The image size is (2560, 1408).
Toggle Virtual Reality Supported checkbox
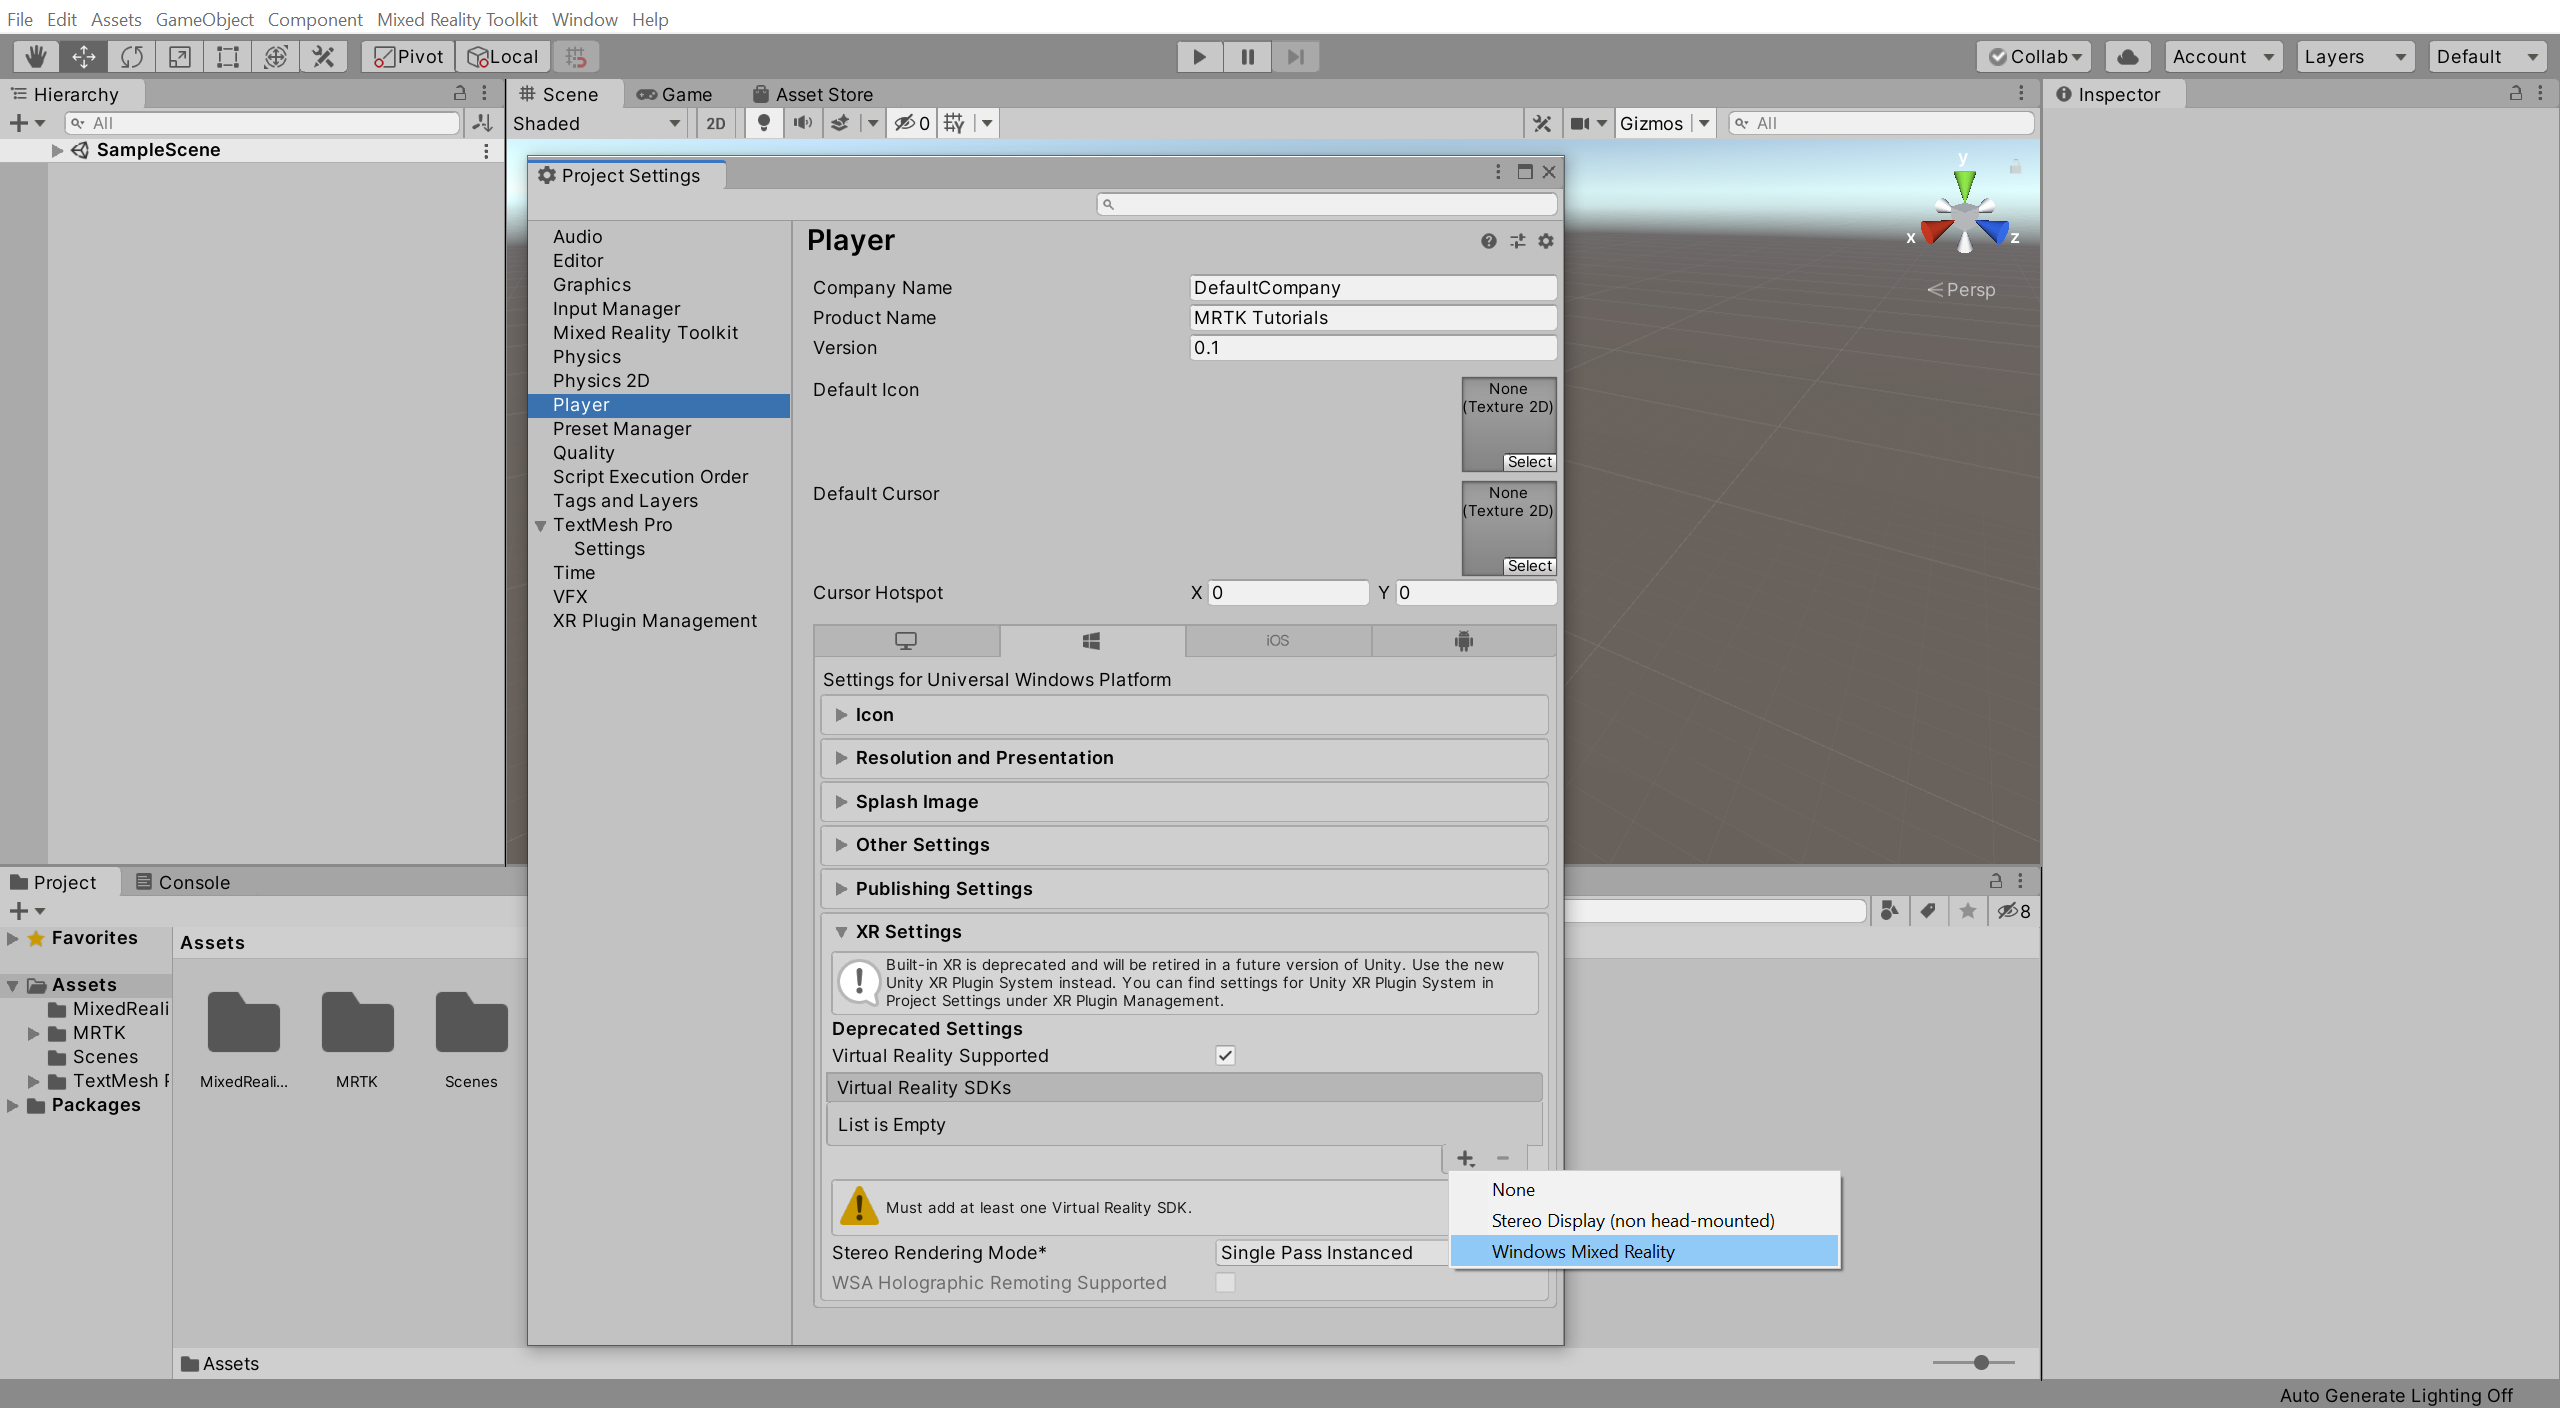[x=1225, y=1054]
